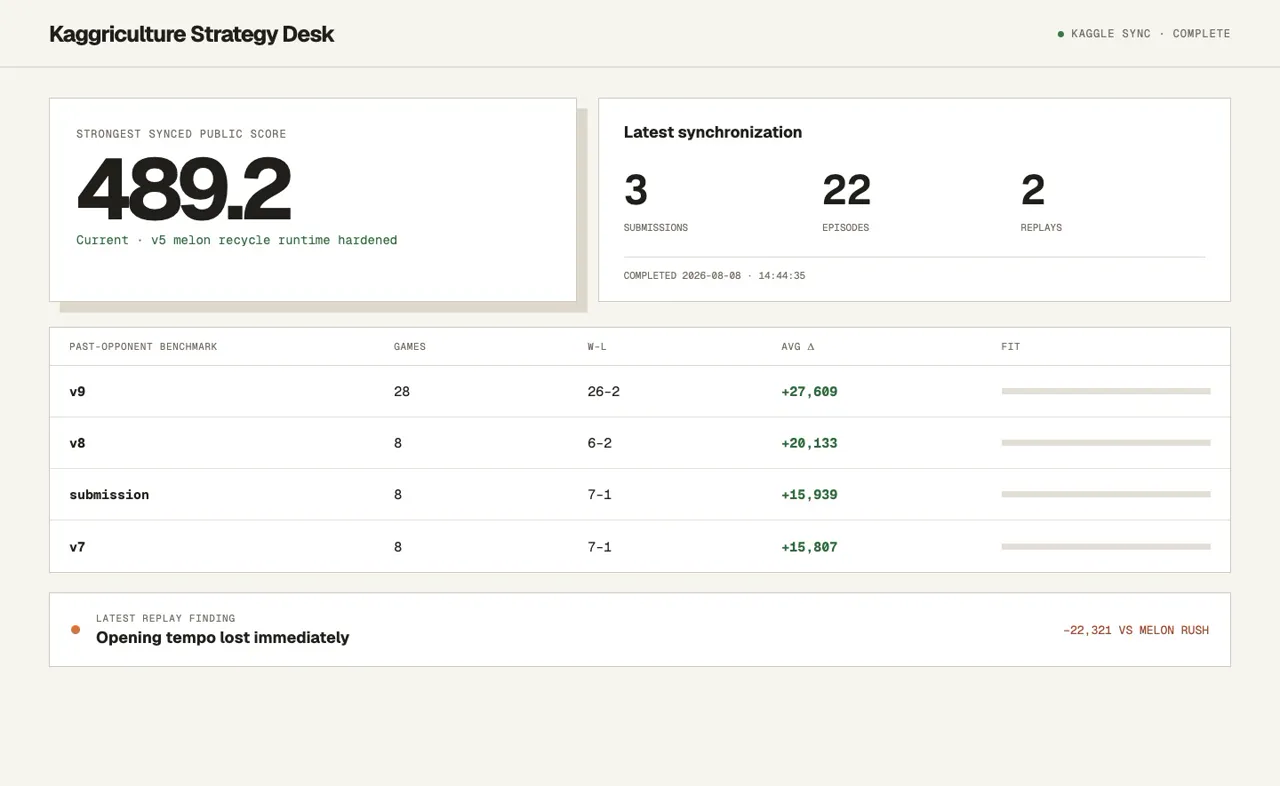This screenshot has height=786, width=1280.
Task: Click the green Kaggle sync status dot
Action: coord(1061,34)
